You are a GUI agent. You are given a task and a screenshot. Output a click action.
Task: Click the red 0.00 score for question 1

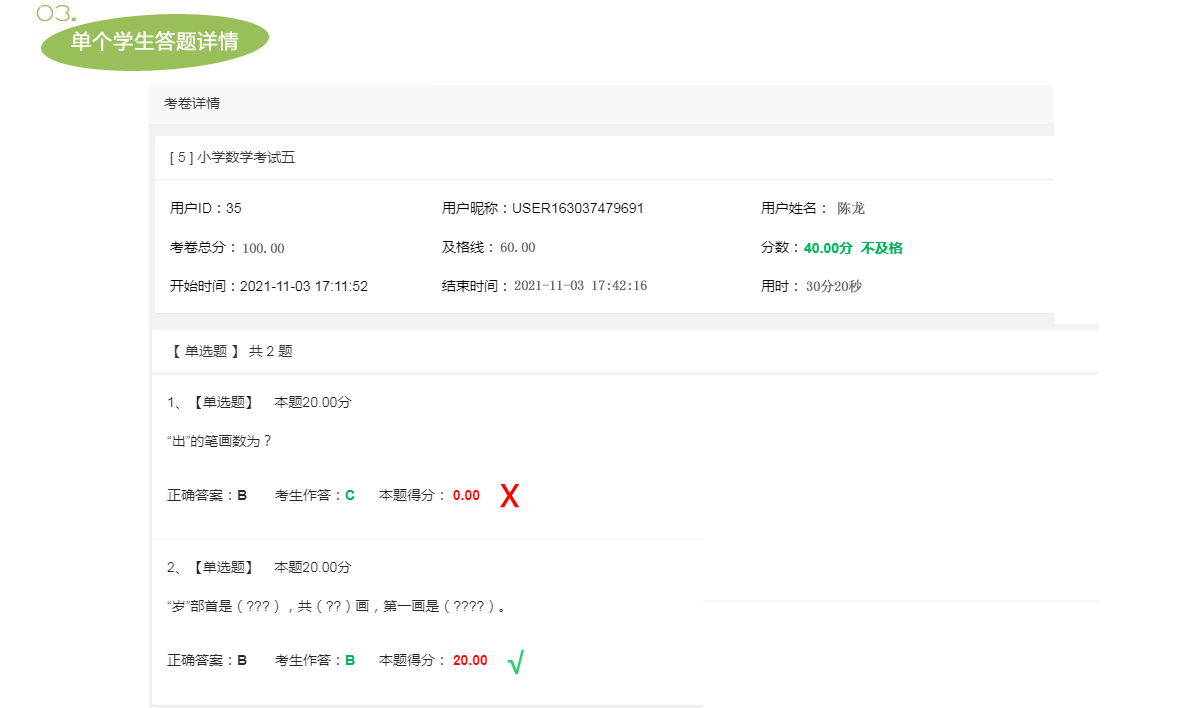(466, 495)
